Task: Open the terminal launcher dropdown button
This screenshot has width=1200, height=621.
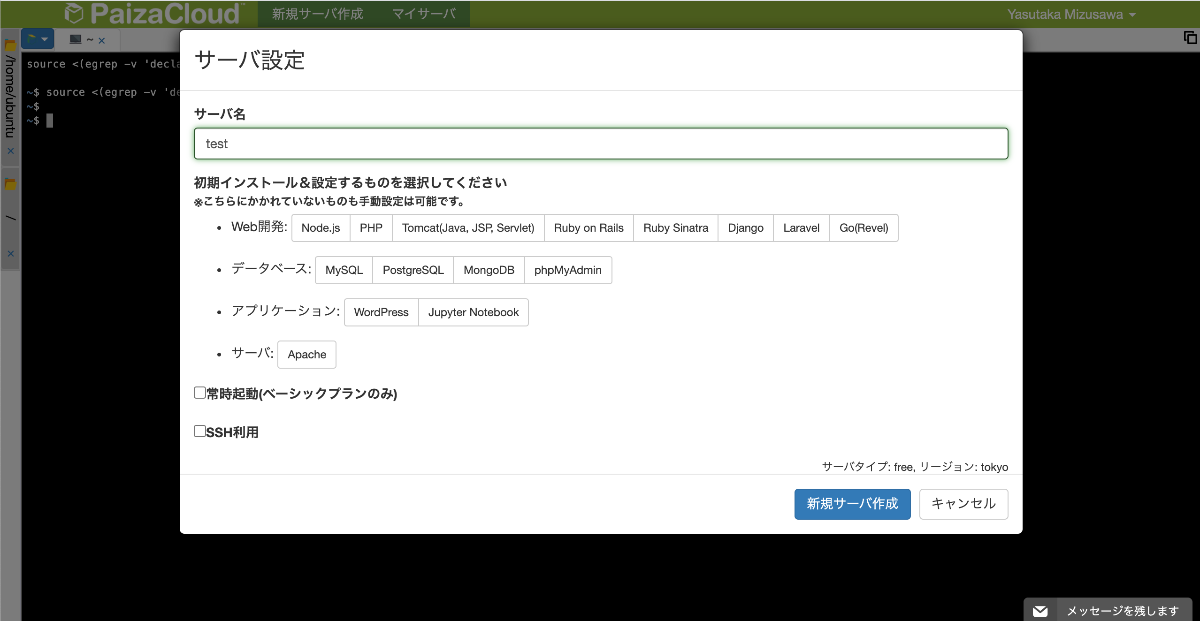Action: (38, 39)
